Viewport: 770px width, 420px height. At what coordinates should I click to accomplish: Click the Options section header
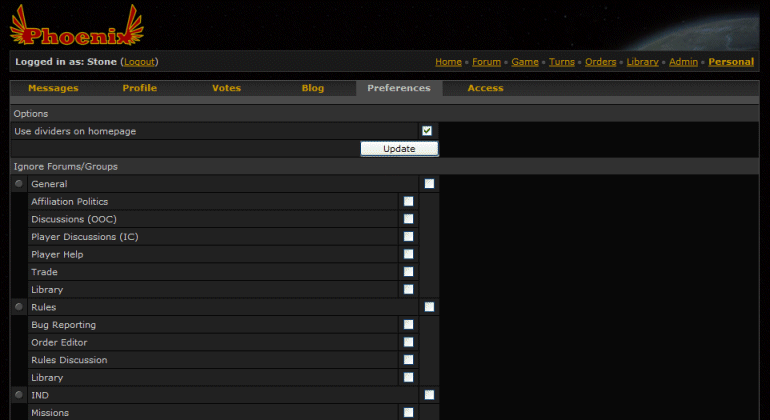[x=31, y=113]
